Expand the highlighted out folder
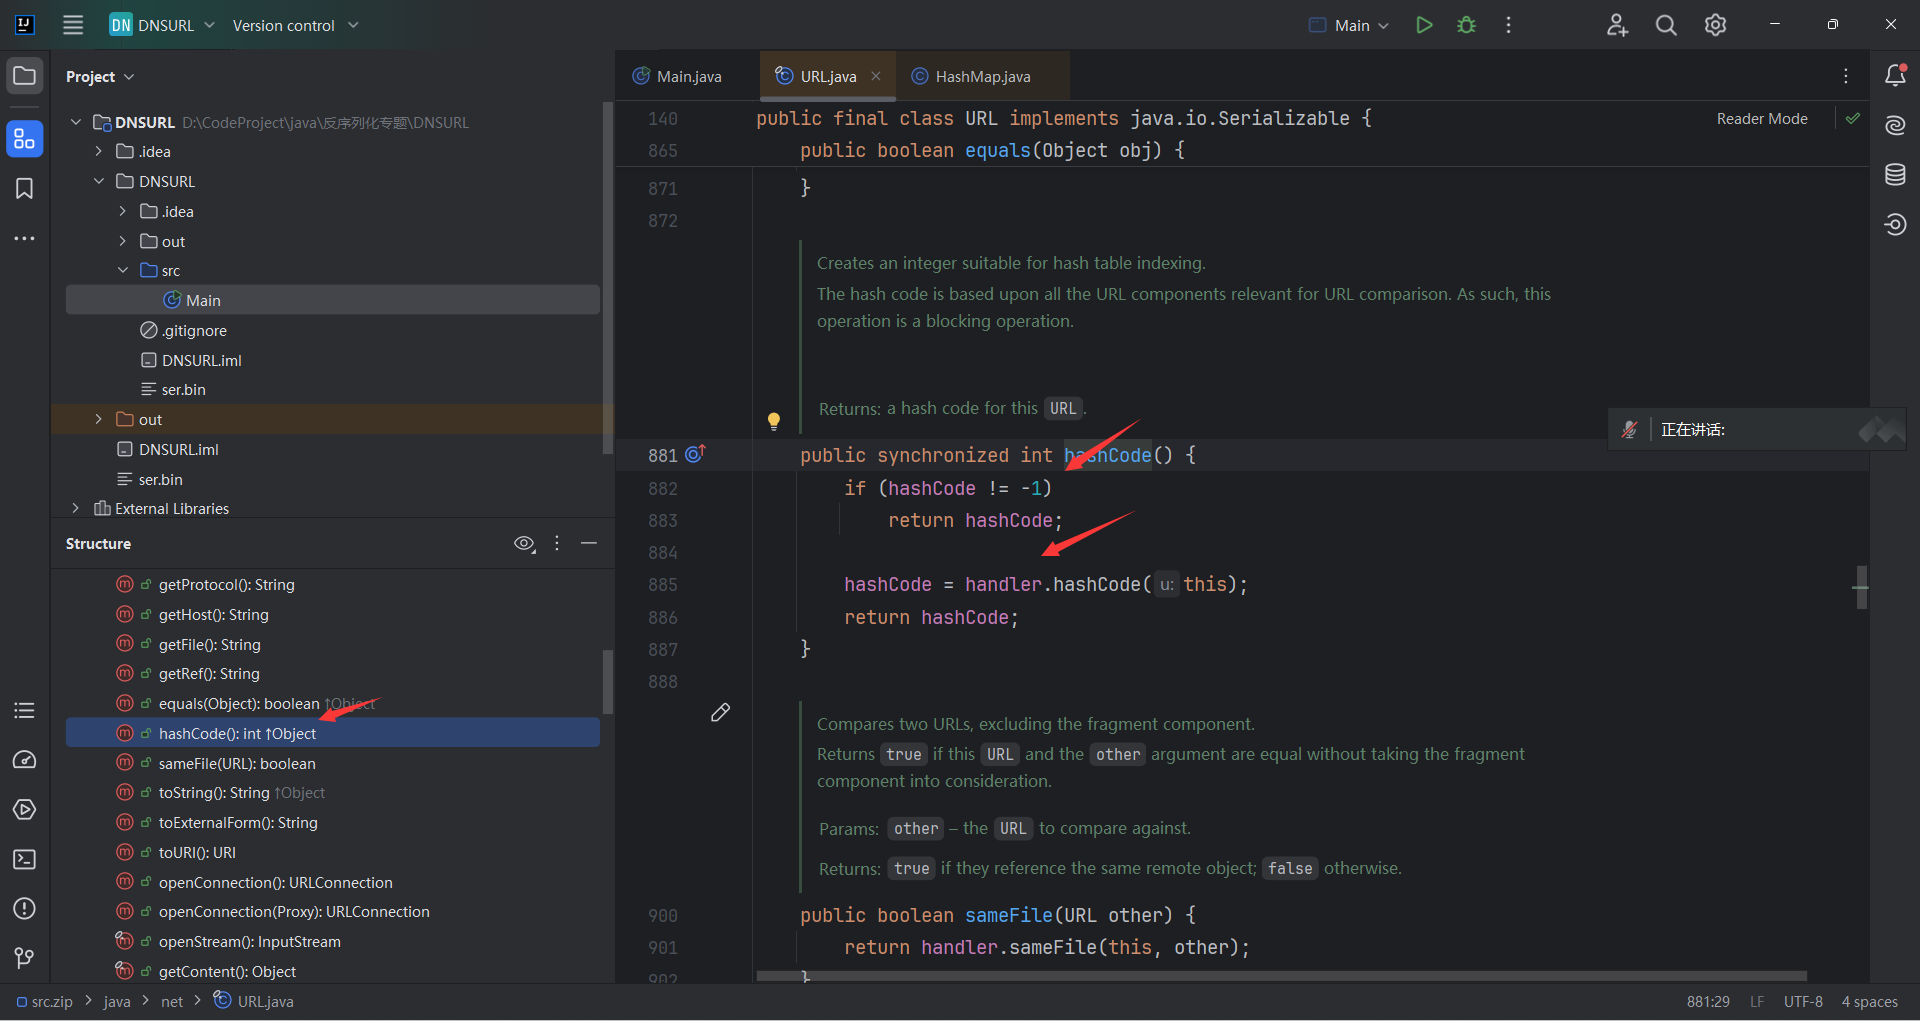1920x1021 pixels. coord(99,419)
